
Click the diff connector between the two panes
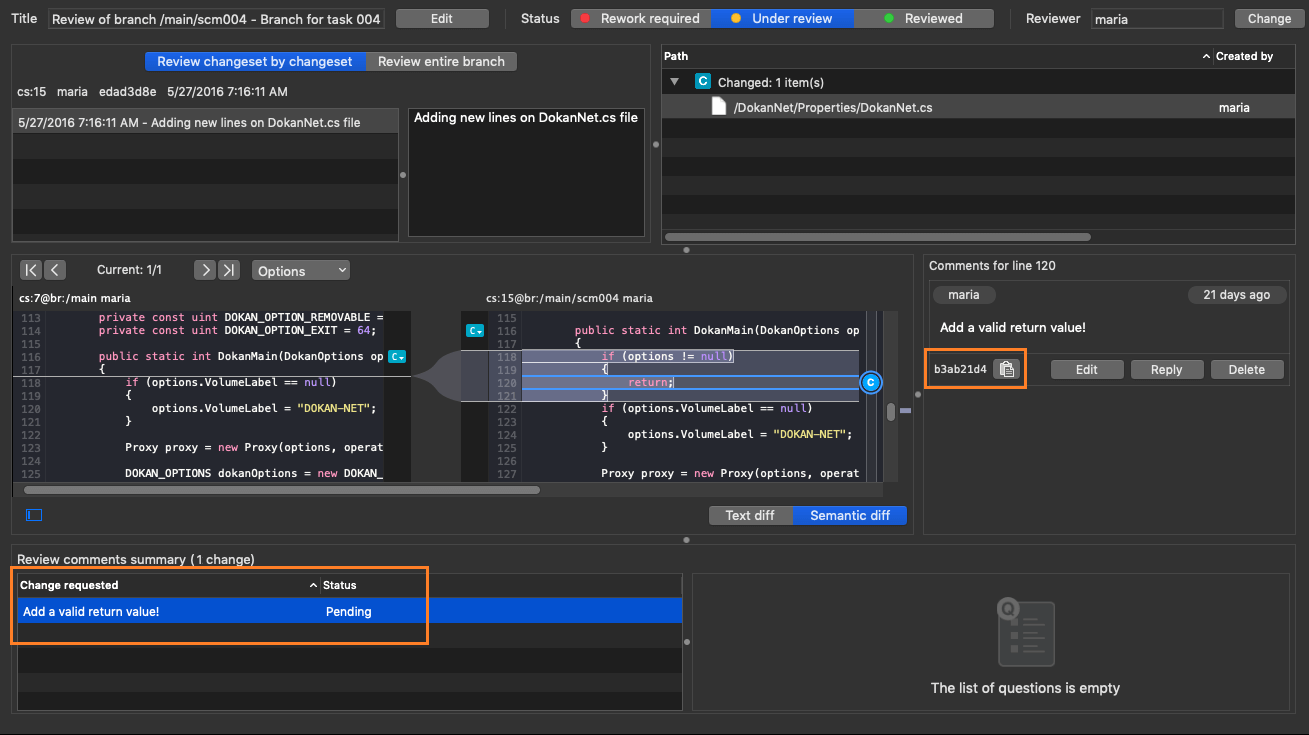tap(435, 377)
